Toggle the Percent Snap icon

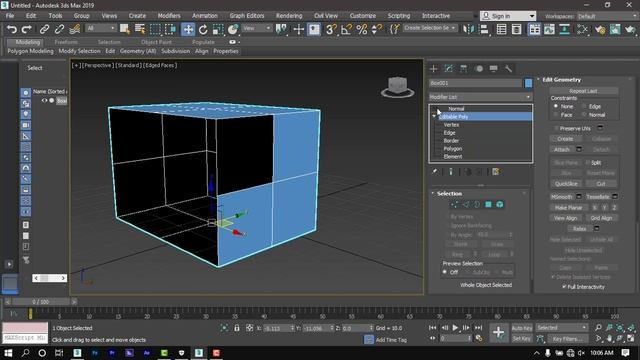pos(362,29)
